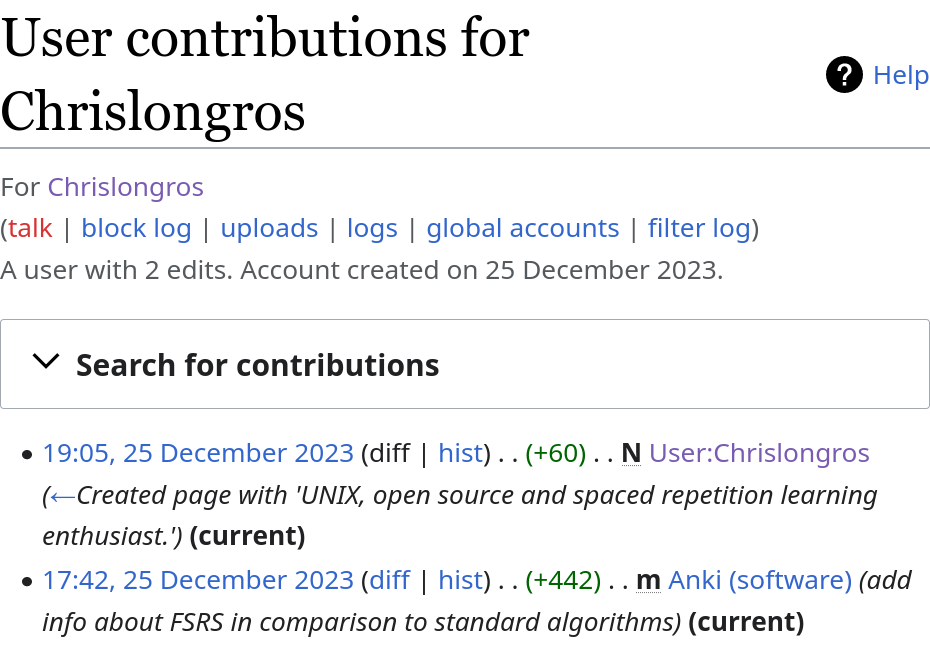Open the logs link
This screenshot has width=930, height=645.
tap(372, 228)
